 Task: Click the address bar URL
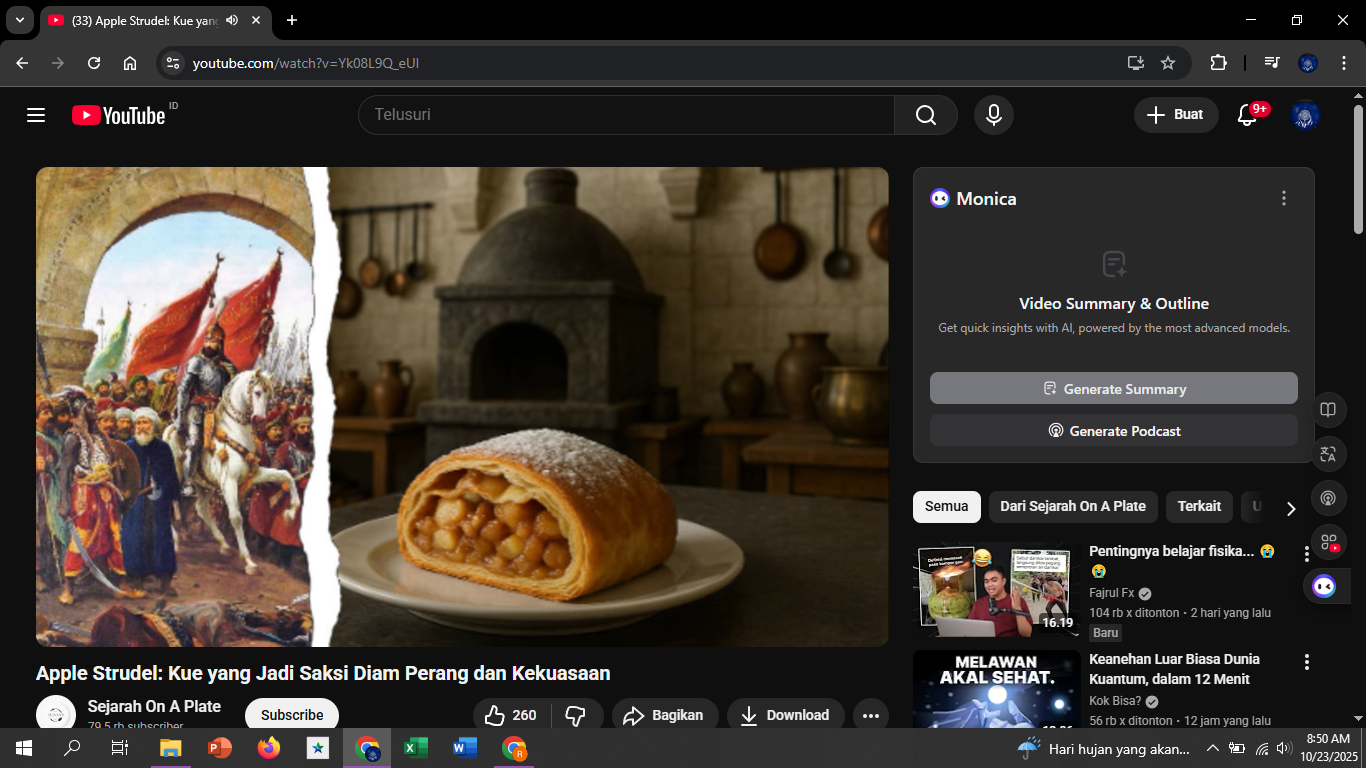click(305, 63)
